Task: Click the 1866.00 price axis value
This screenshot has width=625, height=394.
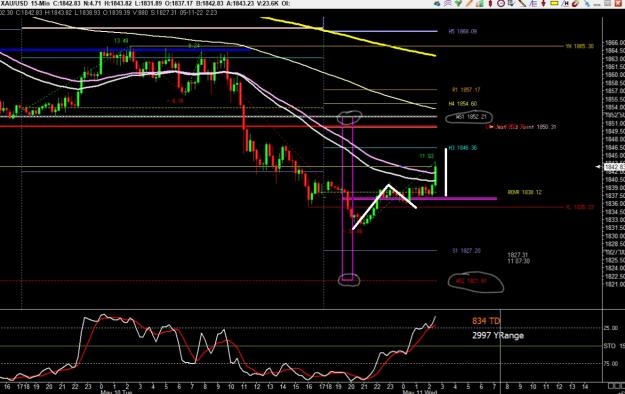Action: point(615,42)
